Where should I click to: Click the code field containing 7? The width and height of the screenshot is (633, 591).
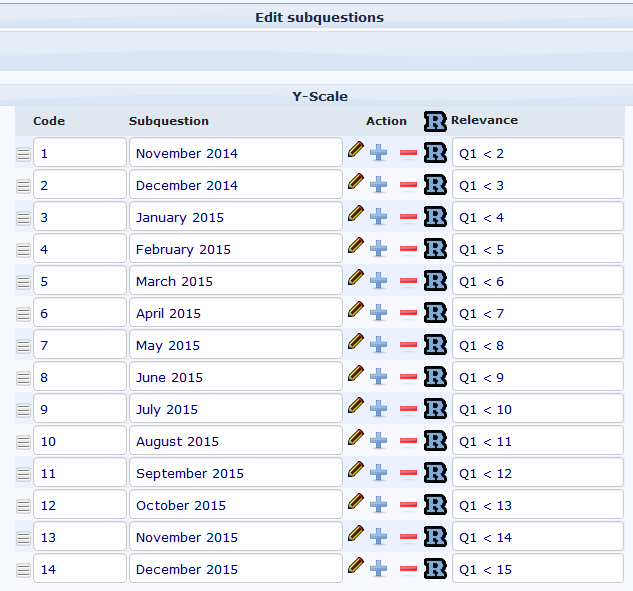coord(80,345)
